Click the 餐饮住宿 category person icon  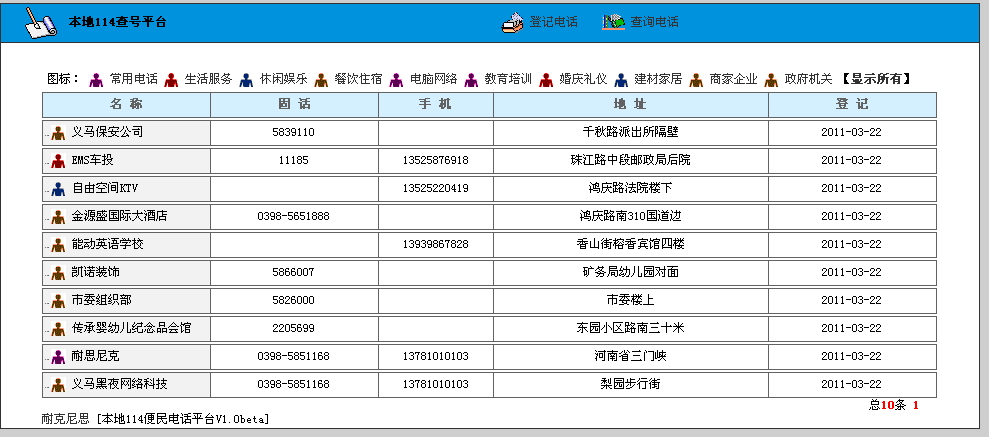(321, 80)
